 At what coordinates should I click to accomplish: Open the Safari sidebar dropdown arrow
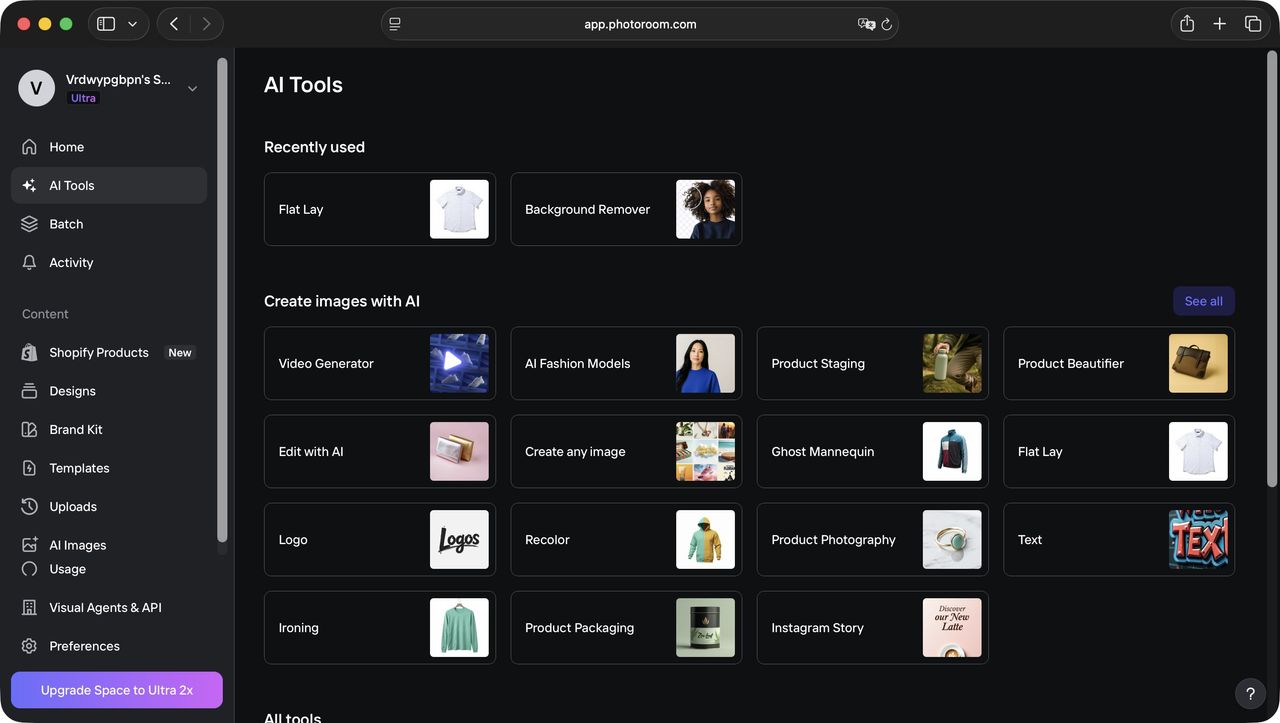(x=132, y=24)
